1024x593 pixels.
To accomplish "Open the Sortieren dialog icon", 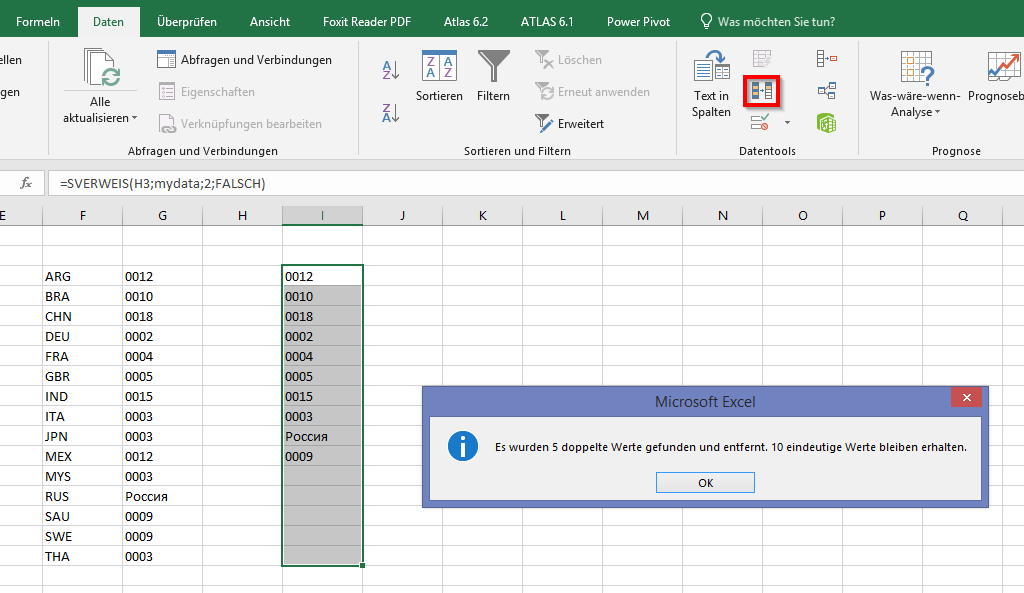I will (439, 68).
